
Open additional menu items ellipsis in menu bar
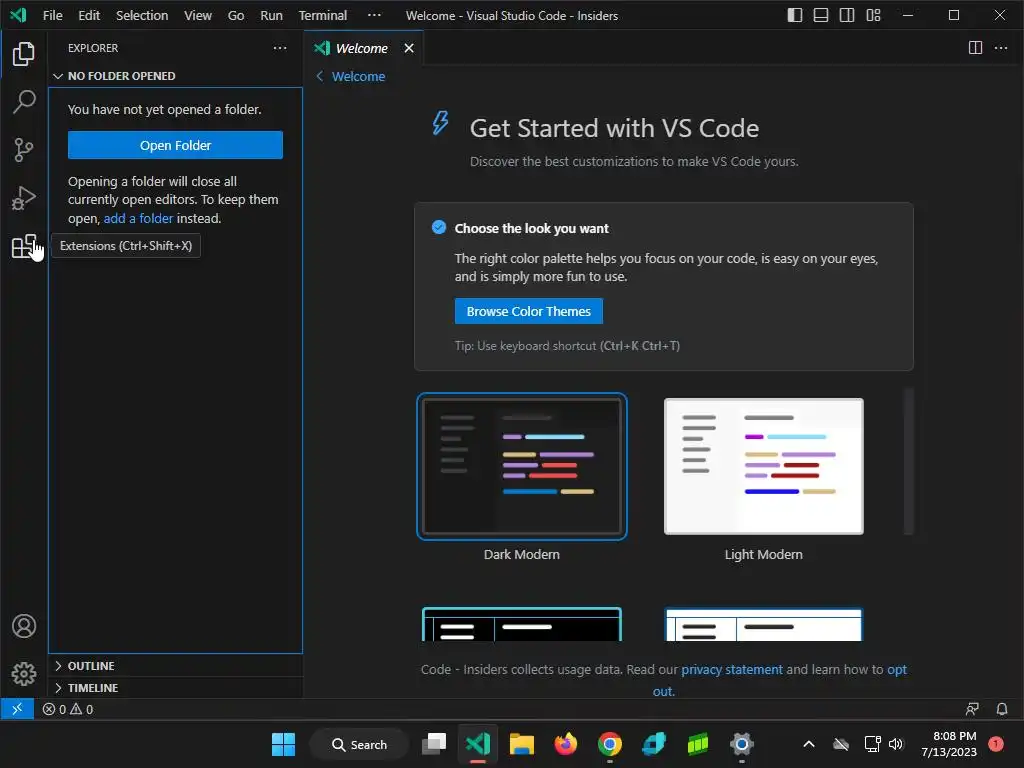[374, 15]
